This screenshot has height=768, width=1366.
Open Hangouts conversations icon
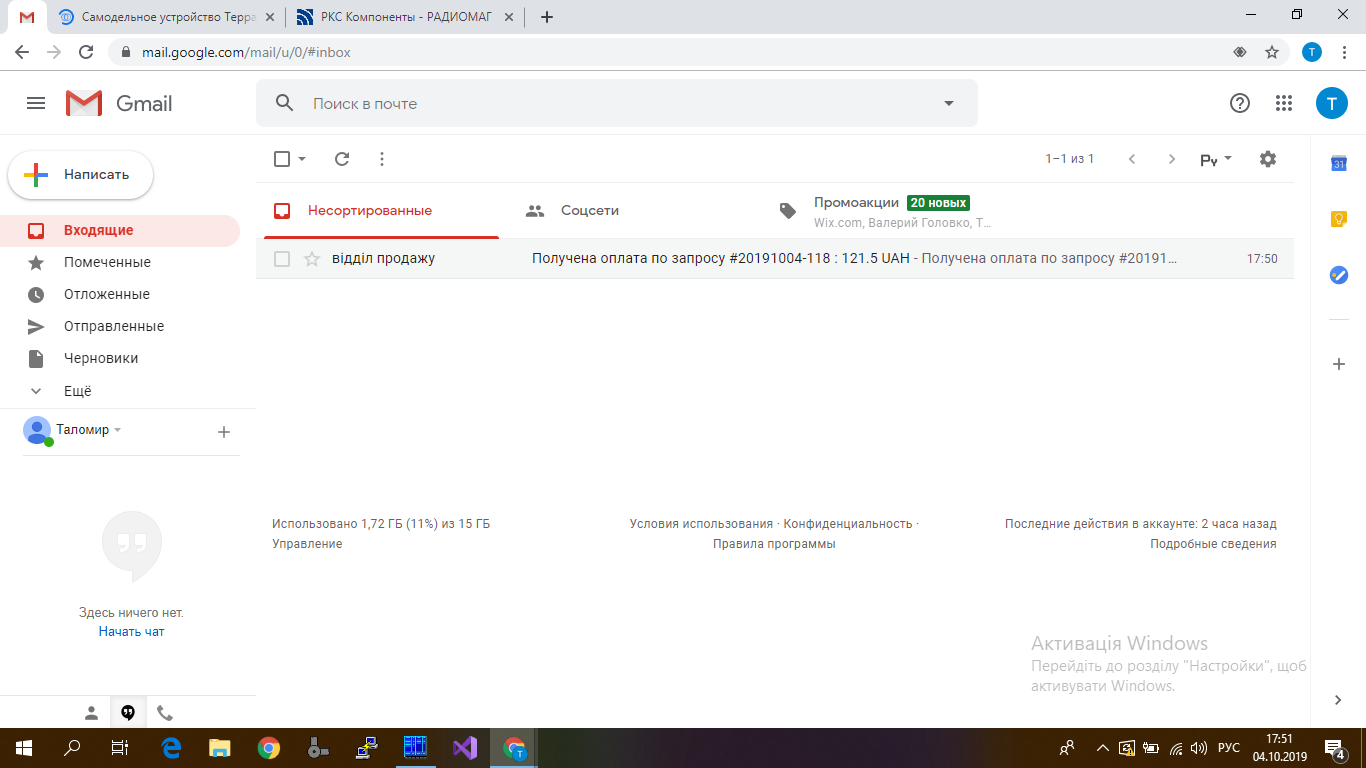[128, 713]
